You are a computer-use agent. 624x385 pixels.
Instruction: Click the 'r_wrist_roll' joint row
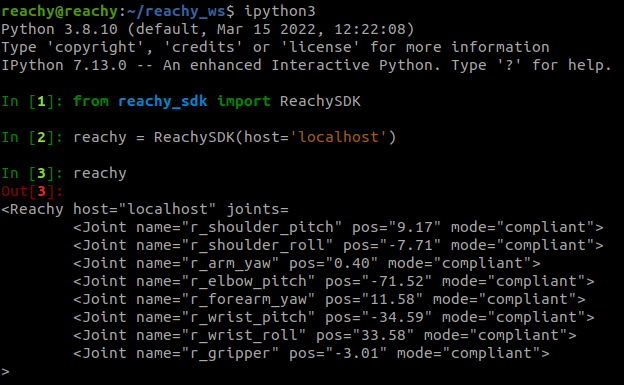[325, 335]
